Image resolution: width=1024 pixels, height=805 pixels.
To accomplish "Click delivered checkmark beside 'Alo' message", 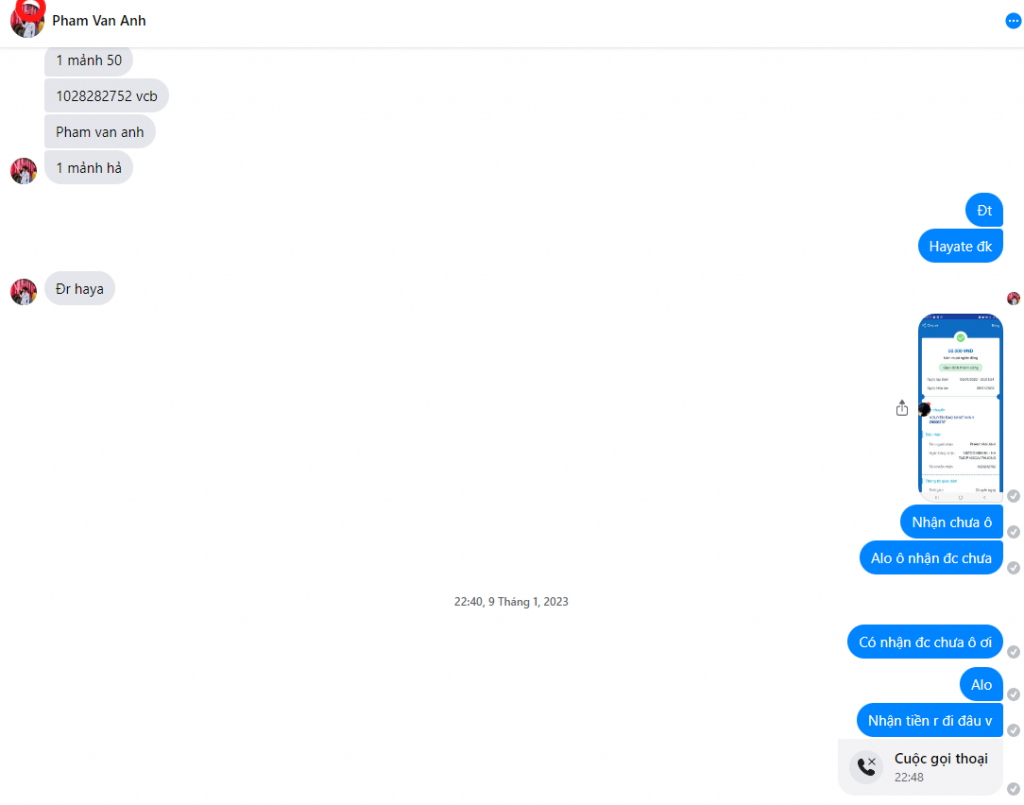I will (1014, 694).
